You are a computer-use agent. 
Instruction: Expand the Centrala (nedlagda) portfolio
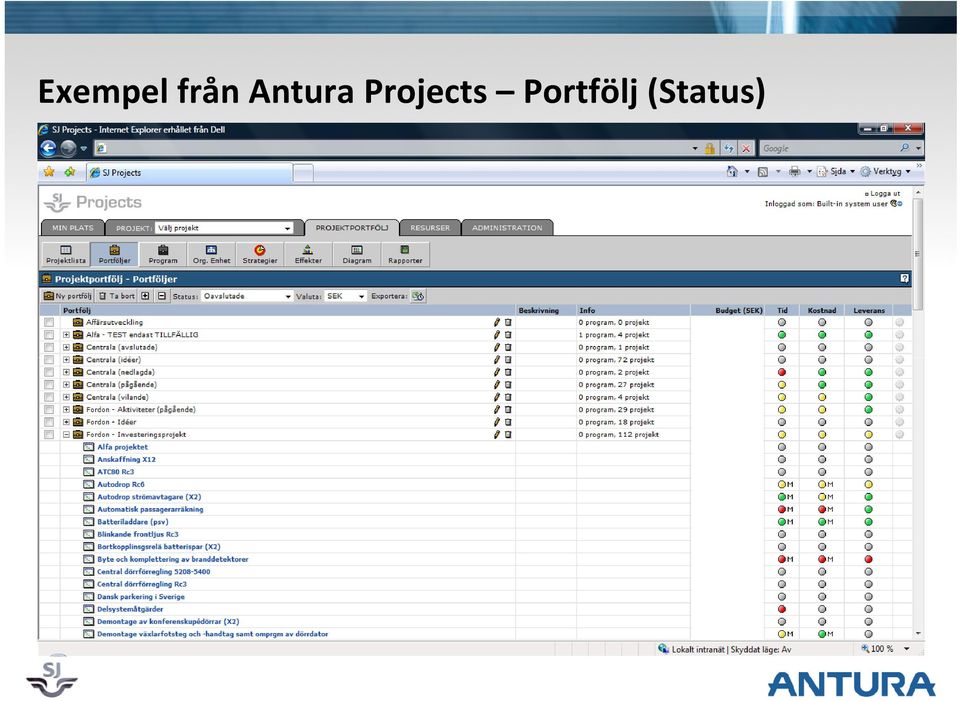[66, 372]
